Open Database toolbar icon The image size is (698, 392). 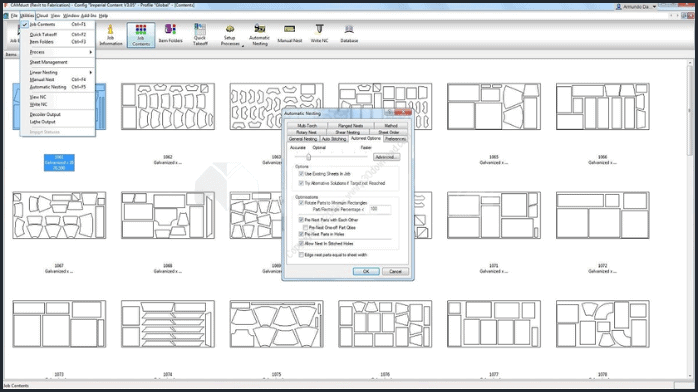pos(349,35)
